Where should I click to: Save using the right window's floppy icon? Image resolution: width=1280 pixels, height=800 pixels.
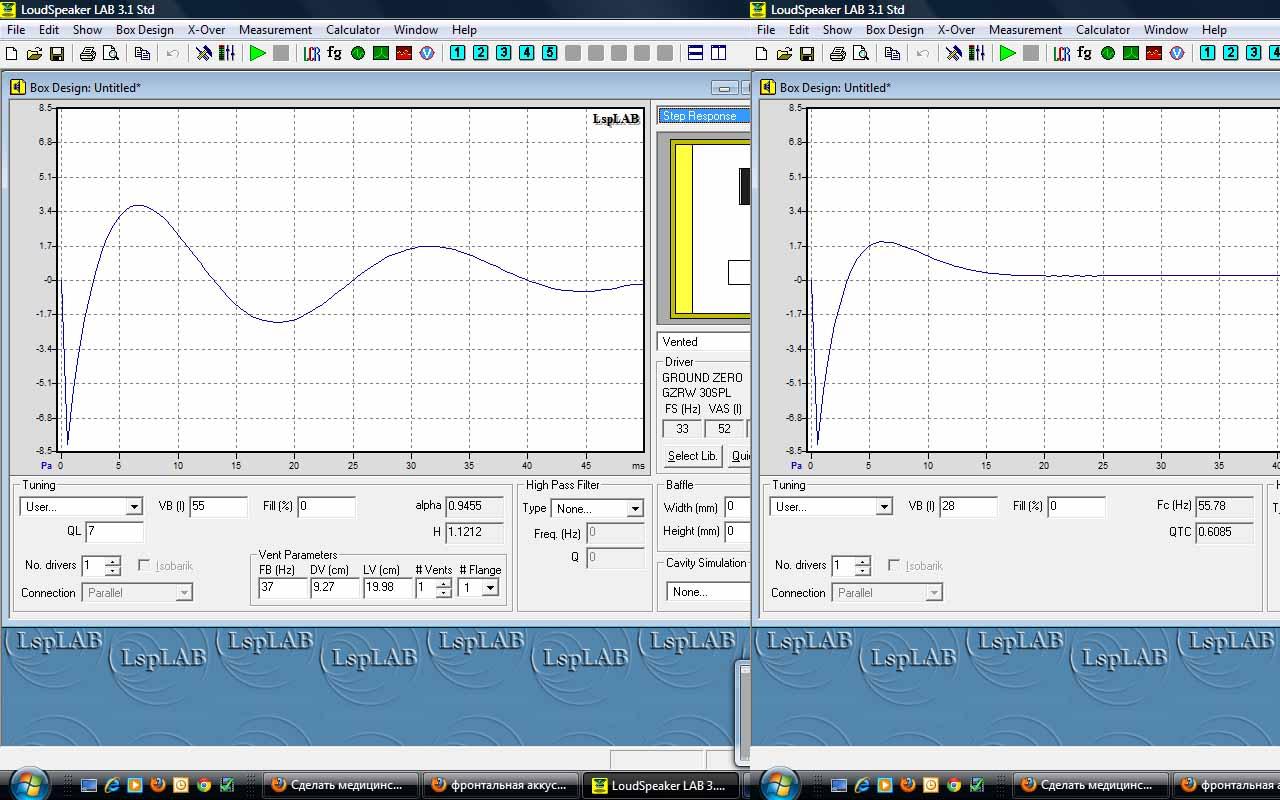coord(807,53)
